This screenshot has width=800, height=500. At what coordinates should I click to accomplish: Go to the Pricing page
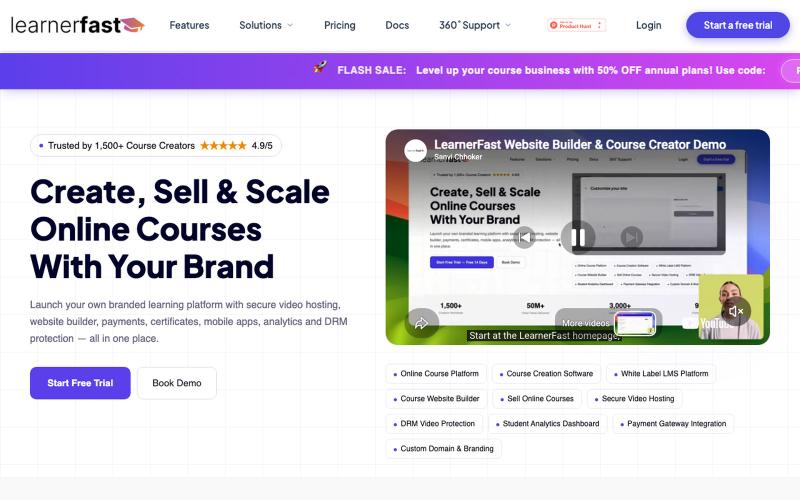(340, 25)
